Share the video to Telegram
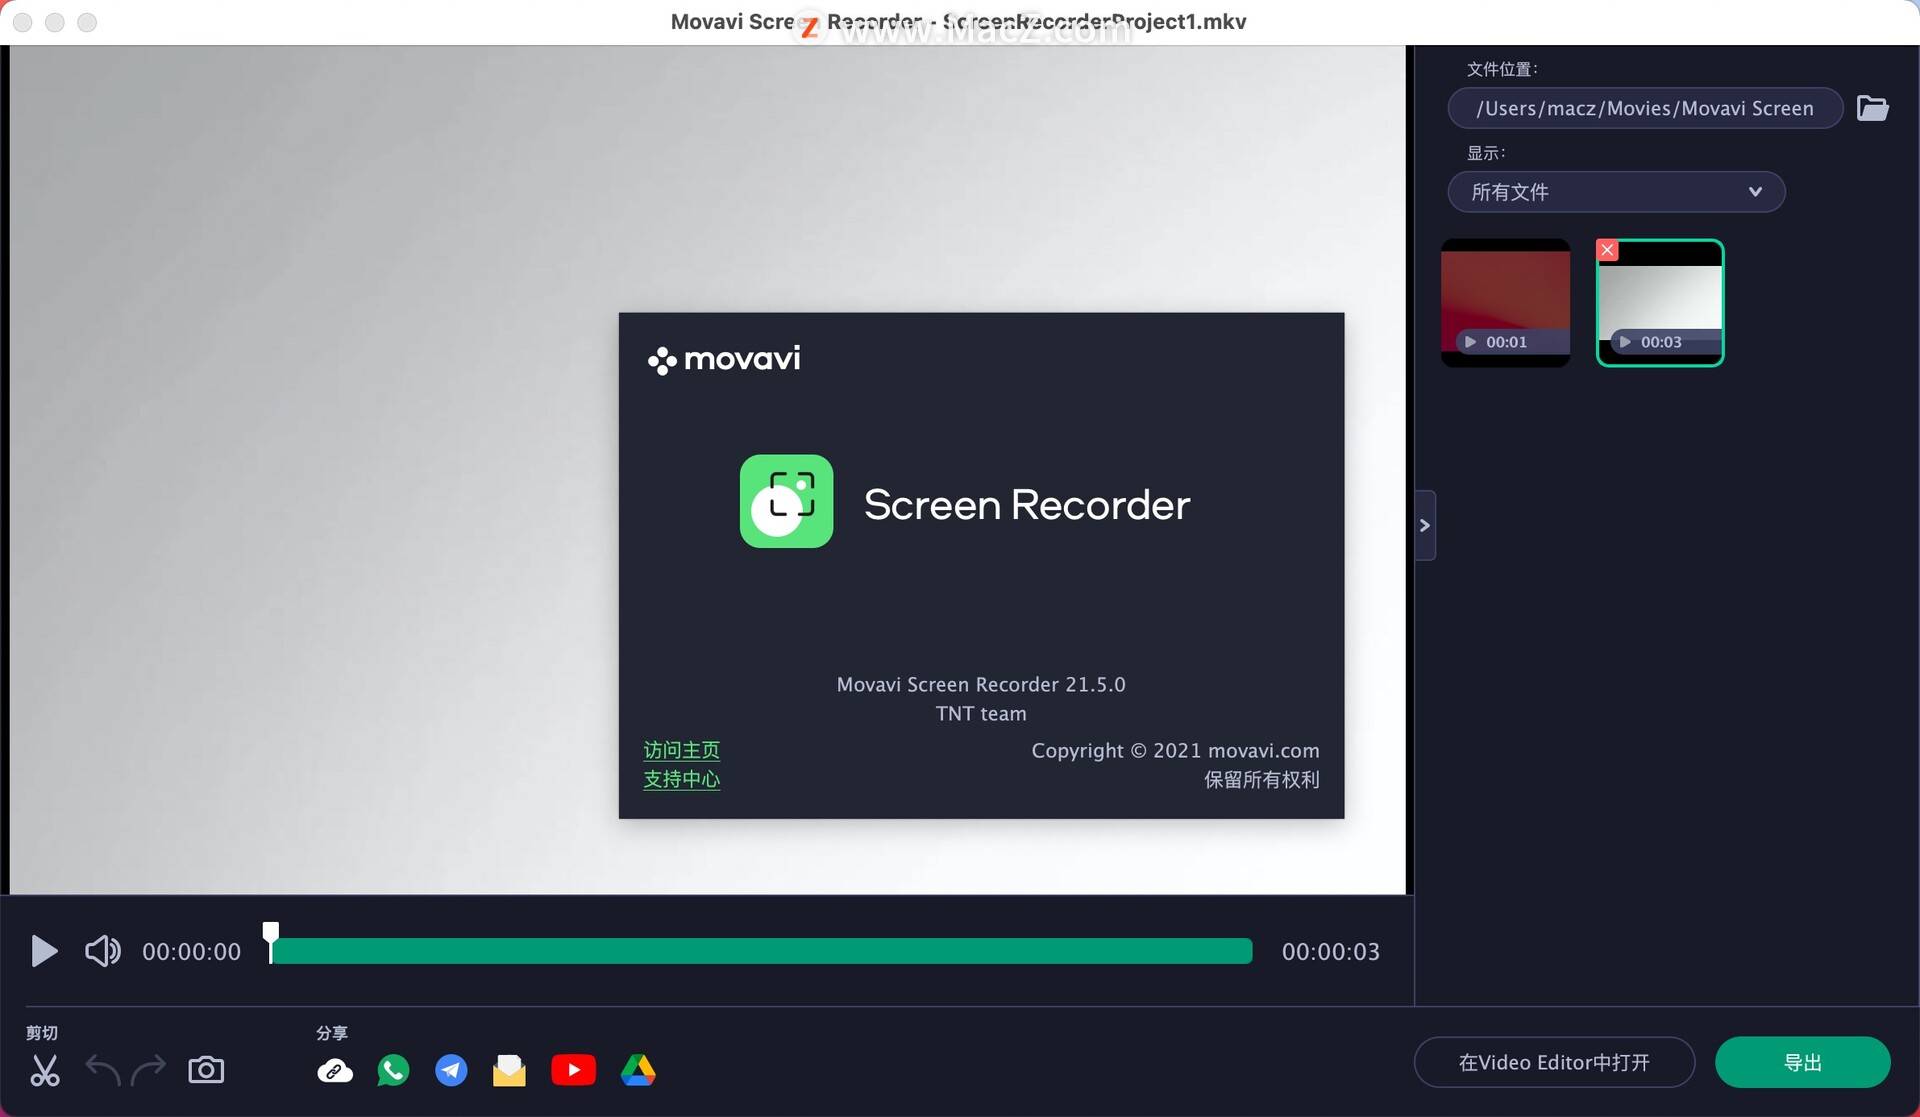 click(451, 1070)
